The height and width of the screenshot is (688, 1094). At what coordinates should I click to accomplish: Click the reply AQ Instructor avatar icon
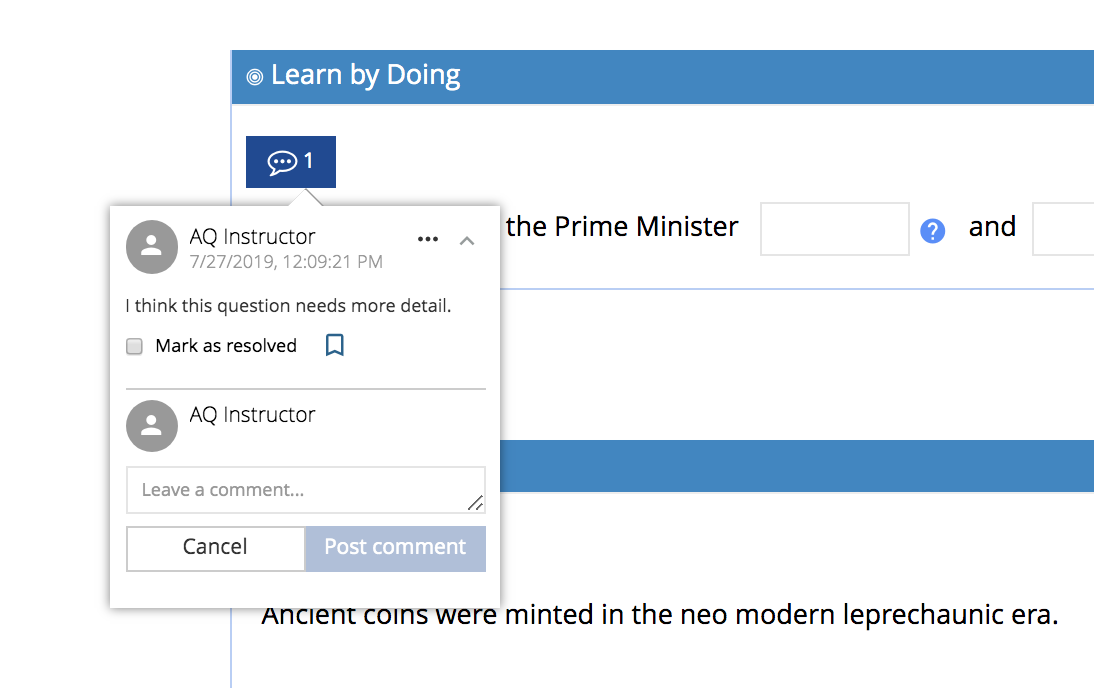[151, 426]
